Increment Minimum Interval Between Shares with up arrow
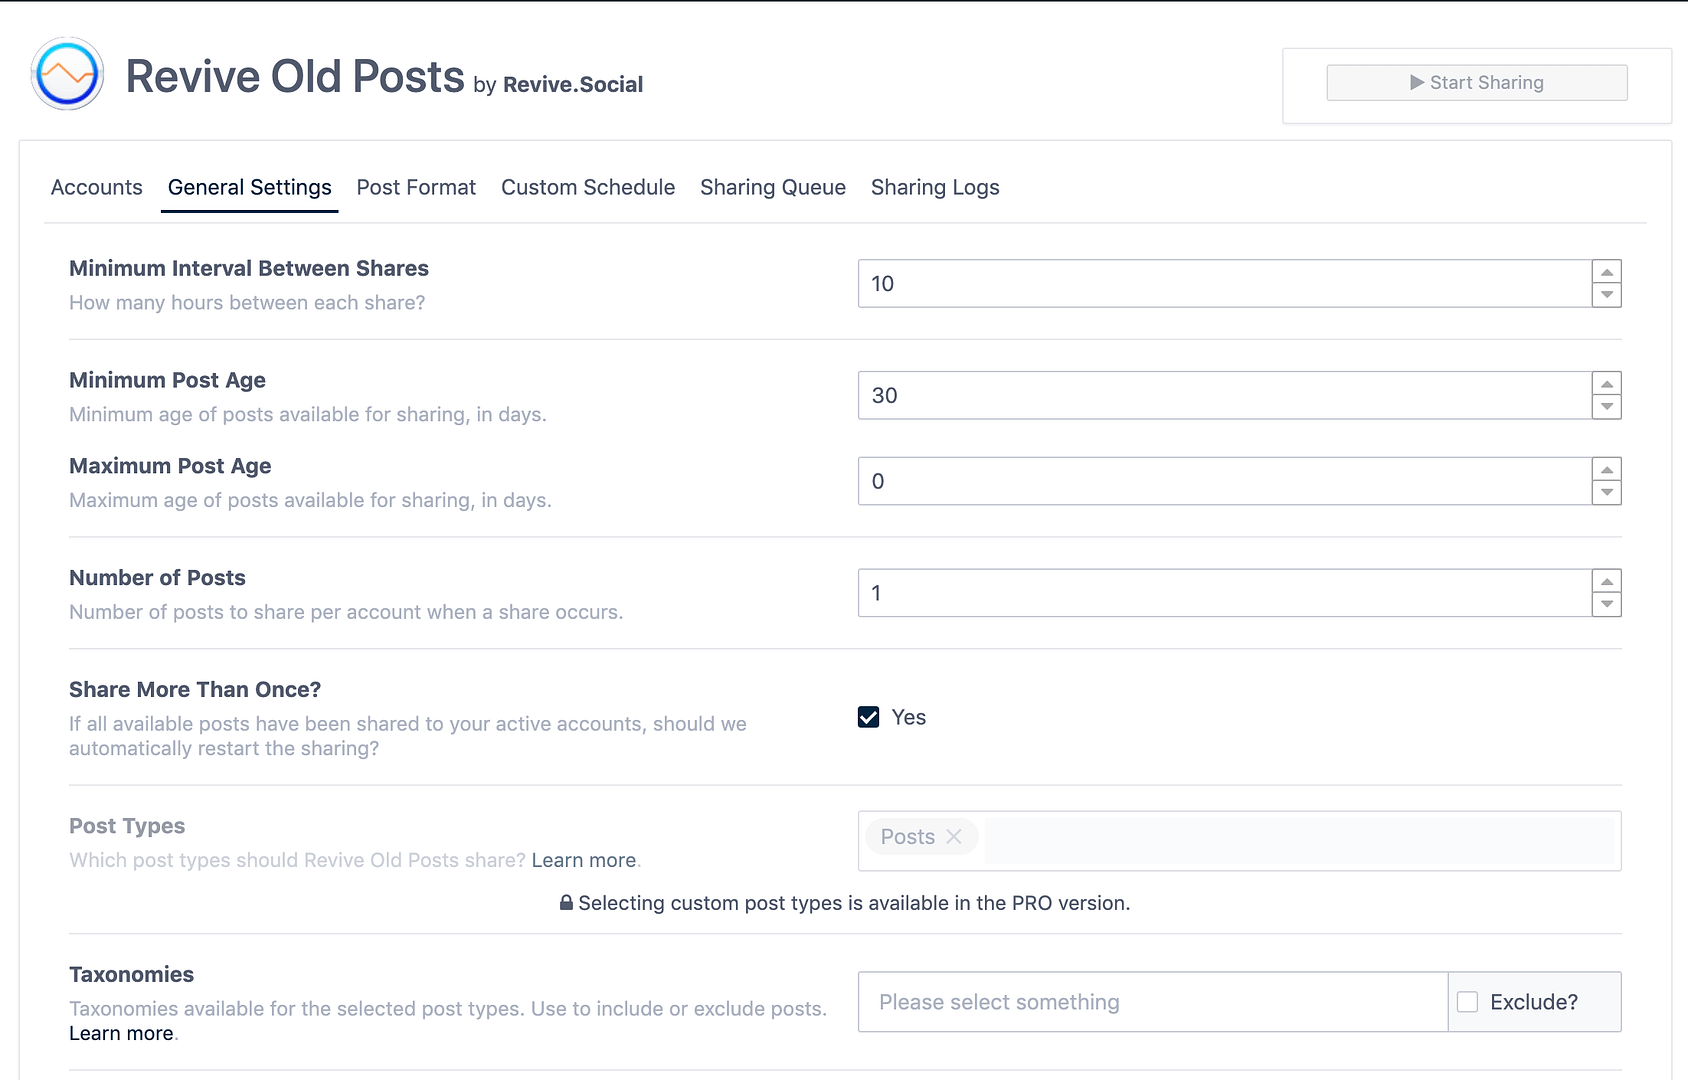 click(1606, 271)
